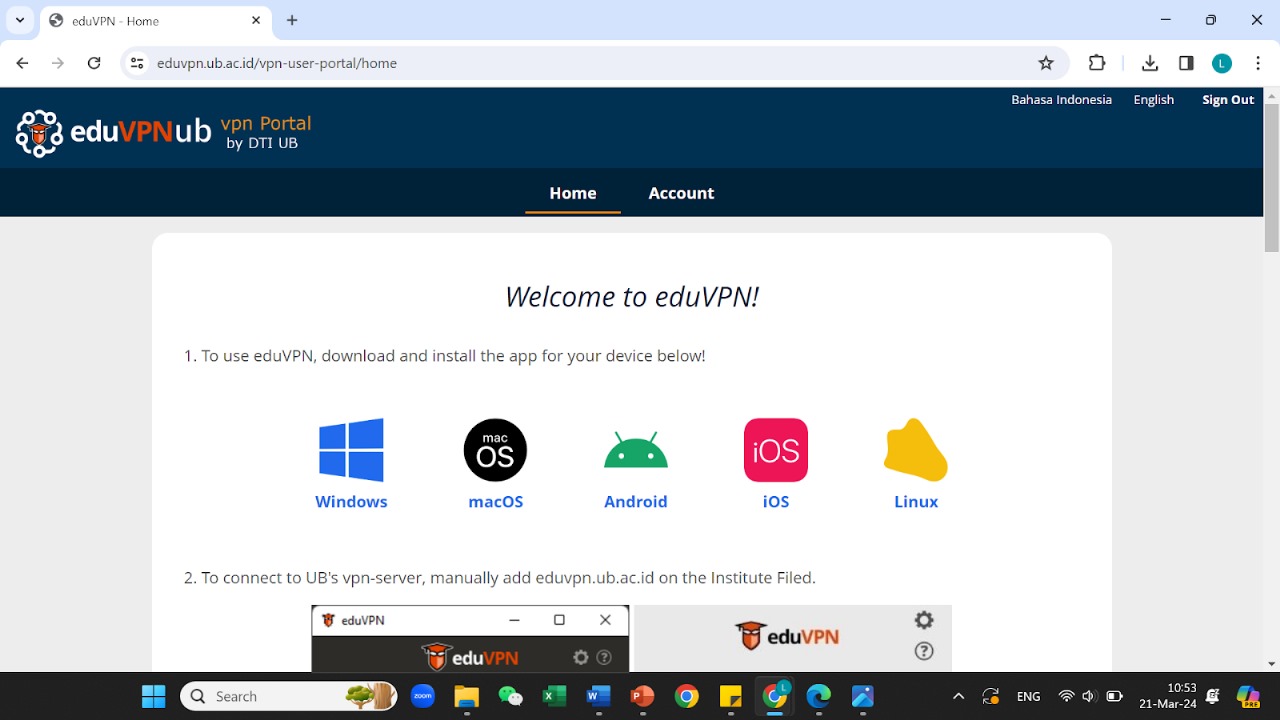The image size is (1280, 720).
Task: Click the Linux text link
Action: point(916,502)
